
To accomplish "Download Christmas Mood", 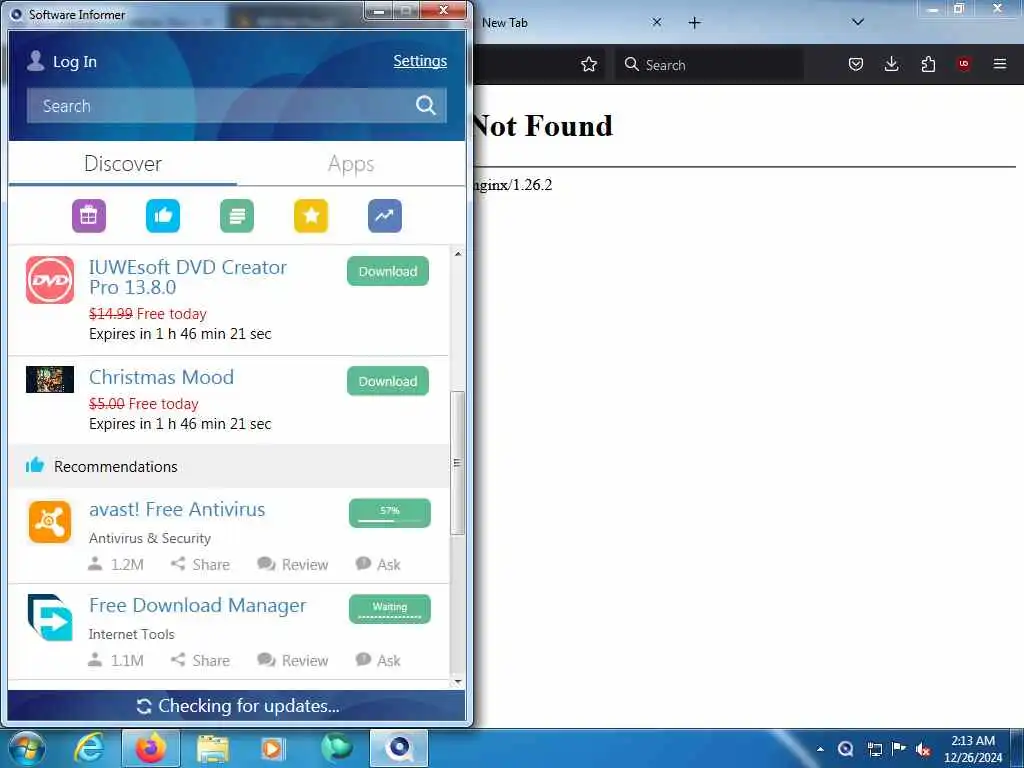I will click(388, 381).
